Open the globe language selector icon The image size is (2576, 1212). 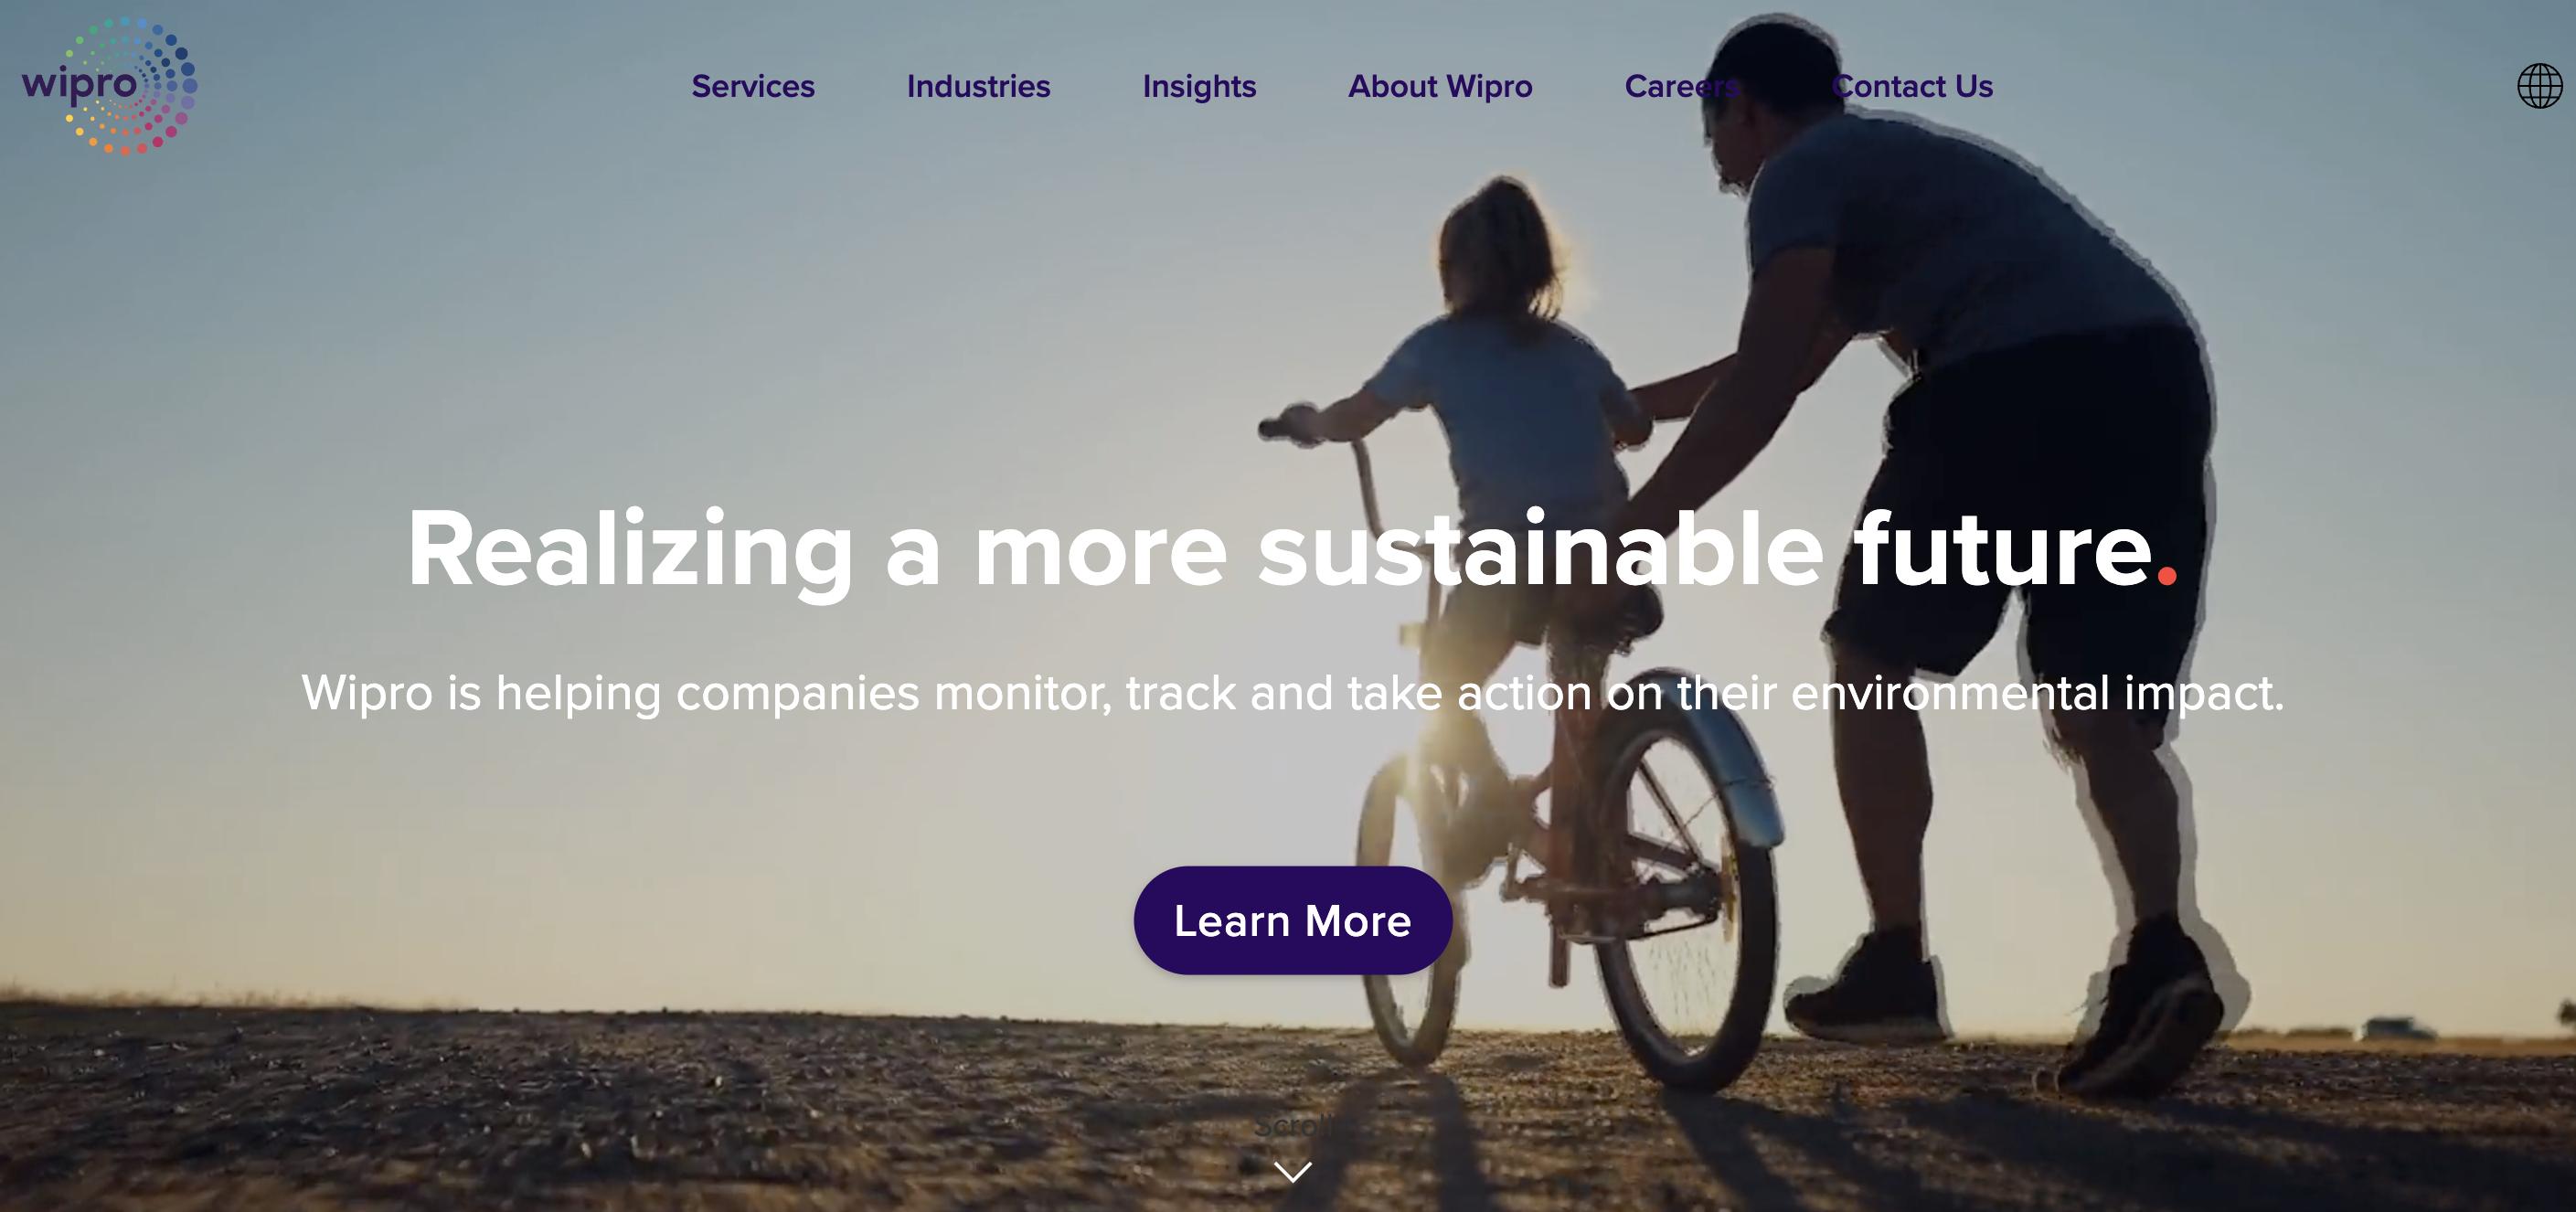click(x=2539, y=86)
